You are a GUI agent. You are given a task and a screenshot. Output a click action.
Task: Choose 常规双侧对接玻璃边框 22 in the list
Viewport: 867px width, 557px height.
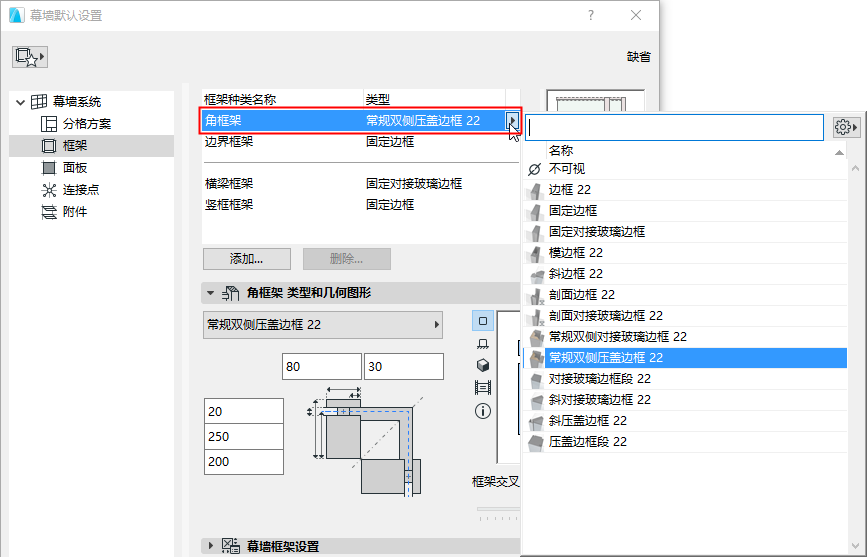(685, 337)
